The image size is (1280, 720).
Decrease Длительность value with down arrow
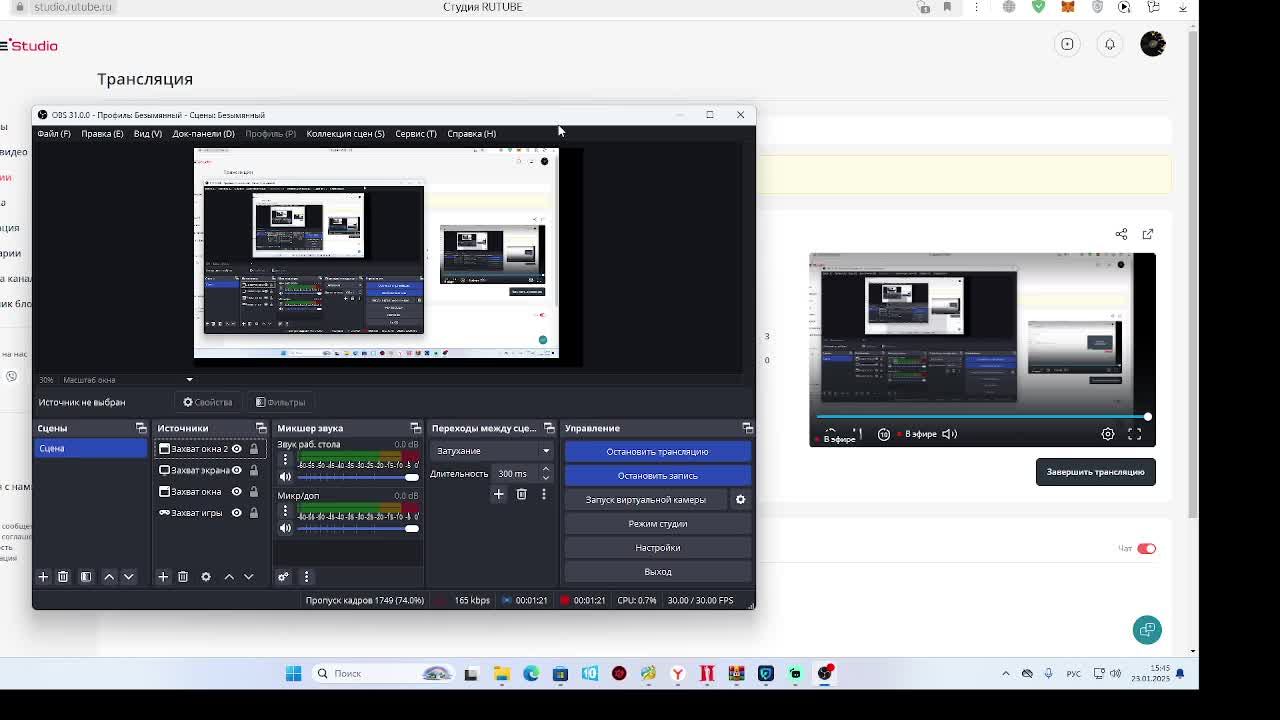pyautogui.click(x=545, y=478)
